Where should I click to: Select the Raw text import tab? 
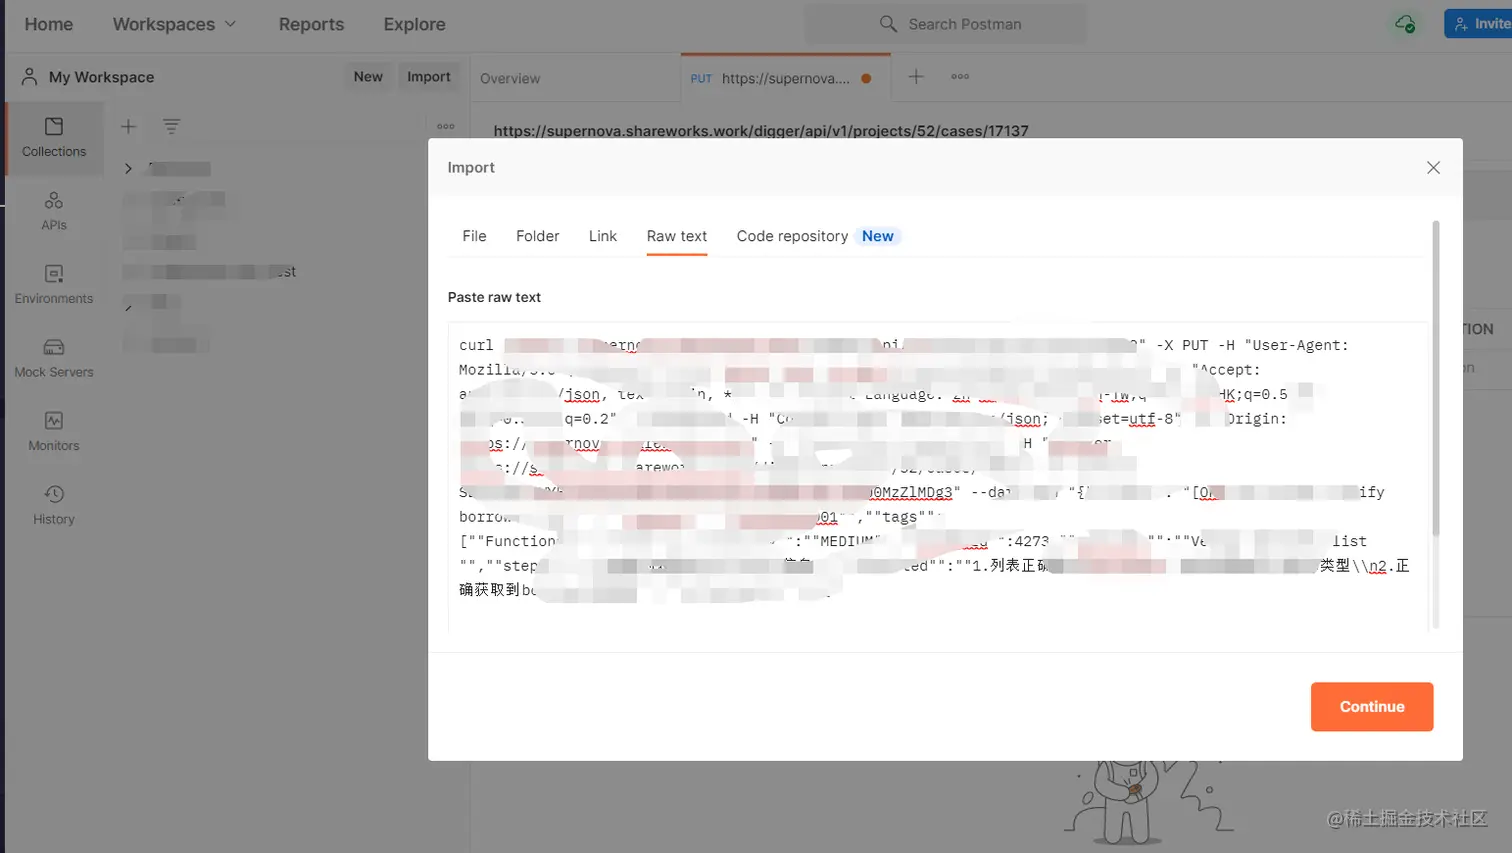tap(677, 236)
